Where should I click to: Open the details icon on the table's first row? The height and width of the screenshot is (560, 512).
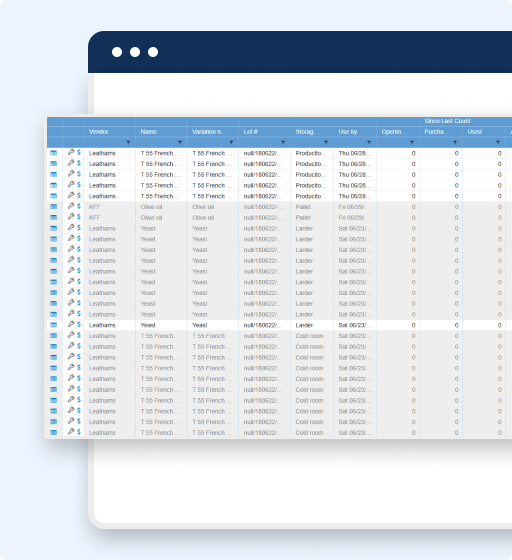[54, 153]
